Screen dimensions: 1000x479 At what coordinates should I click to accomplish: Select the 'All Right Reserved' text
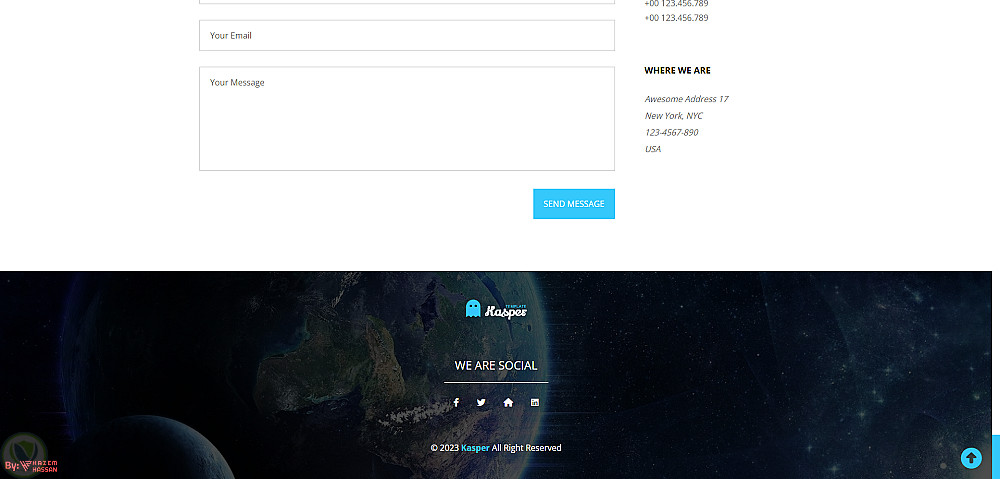pyautogui.click(x=527, y=448)
